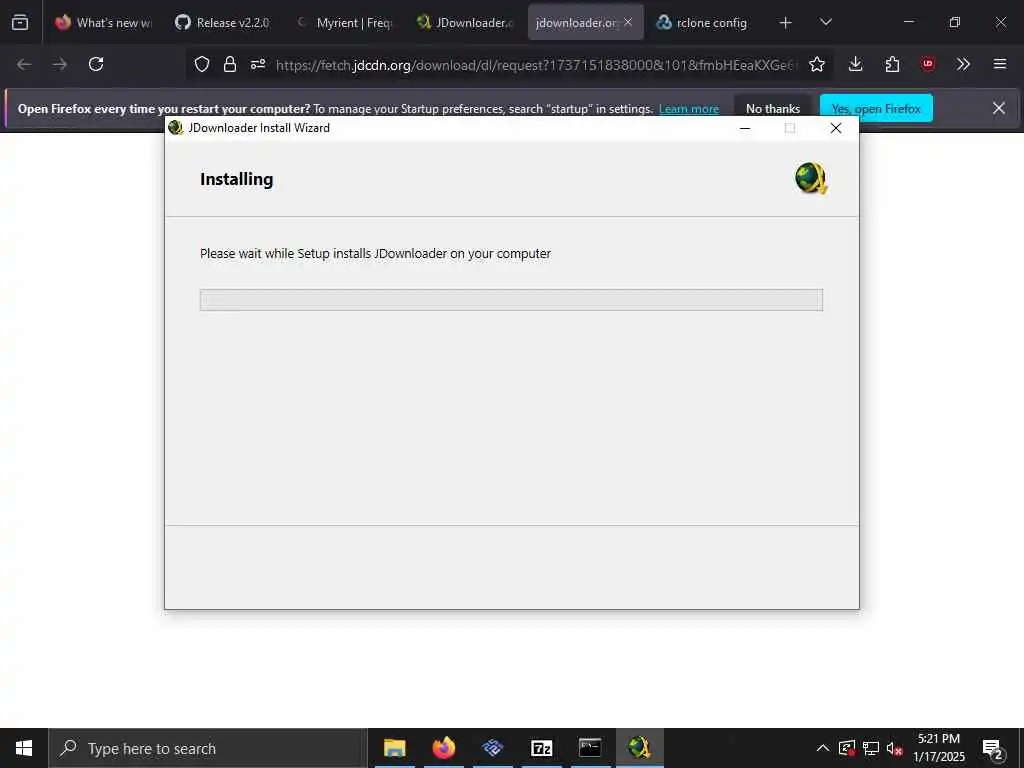Click the installation progress bar
The height and width of the screenshot is (768, 1024).
pos(511,300)
